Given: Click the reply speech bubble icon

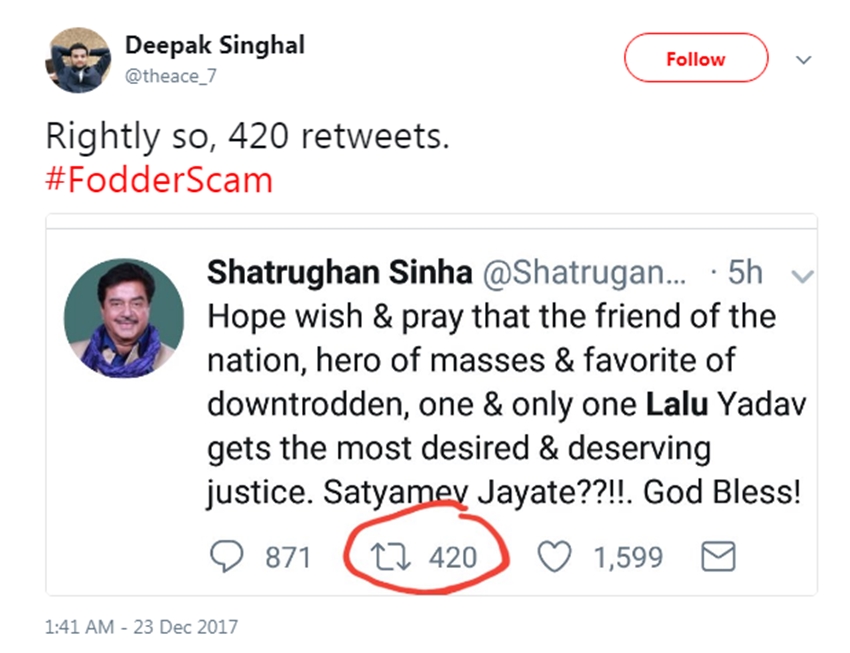Looking at the screenshot, I should 230,557.
